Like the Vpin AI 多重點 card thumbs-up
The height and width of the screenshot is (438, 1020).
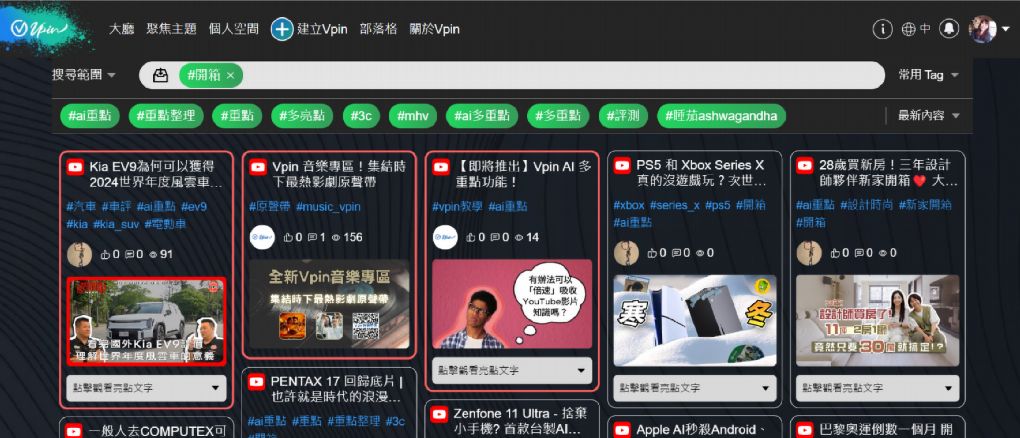pos(472,238)
